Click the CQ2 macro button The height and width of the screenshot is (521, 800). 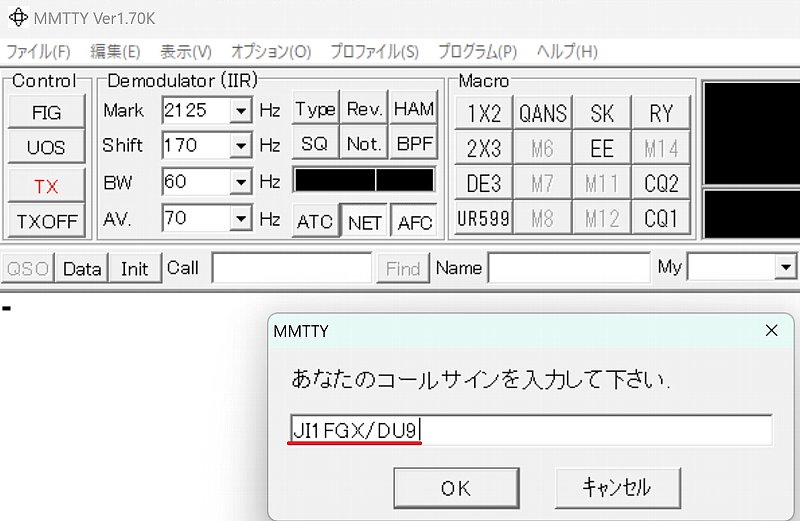pos(661,183)
